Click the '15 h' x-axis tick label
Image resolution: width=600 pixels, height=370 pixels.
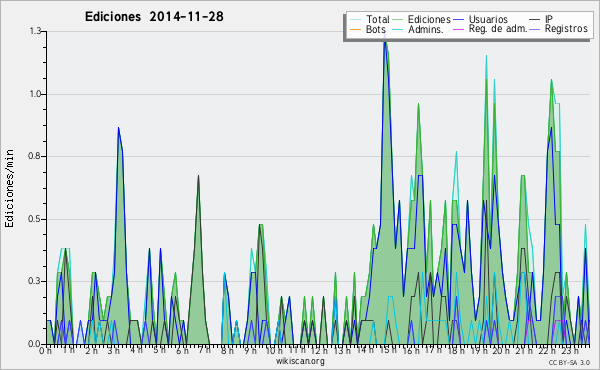(388, 350)
